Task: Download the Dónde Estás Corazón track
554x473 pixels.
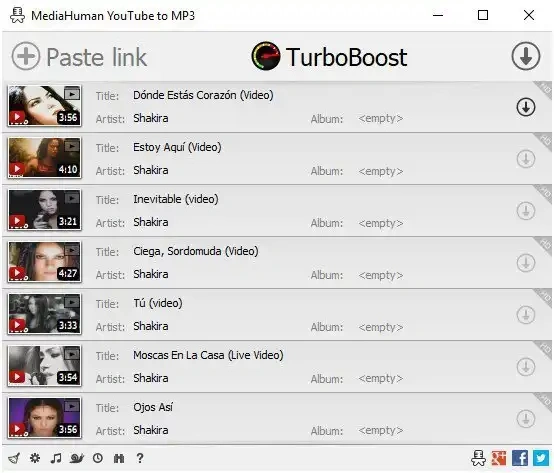Action: tap(526, 107)
